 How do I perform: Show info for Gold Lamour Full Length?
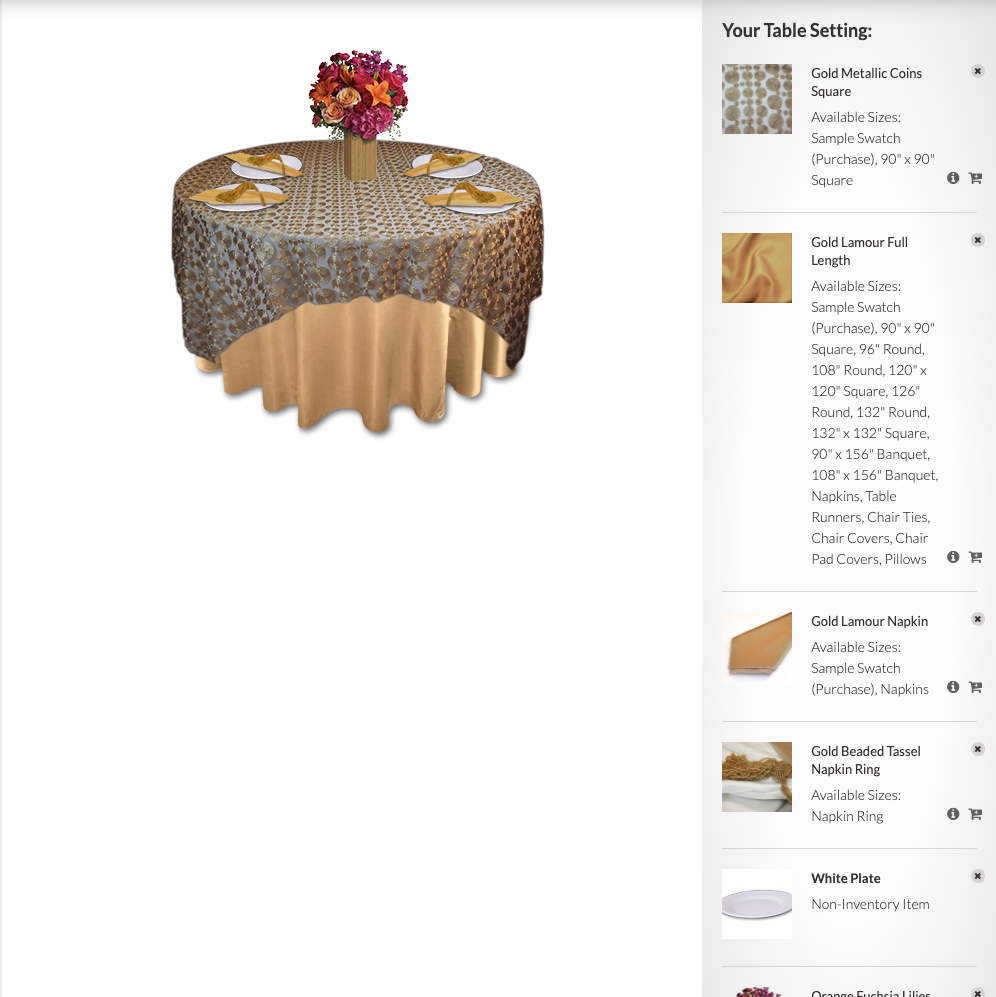point(953,557)
